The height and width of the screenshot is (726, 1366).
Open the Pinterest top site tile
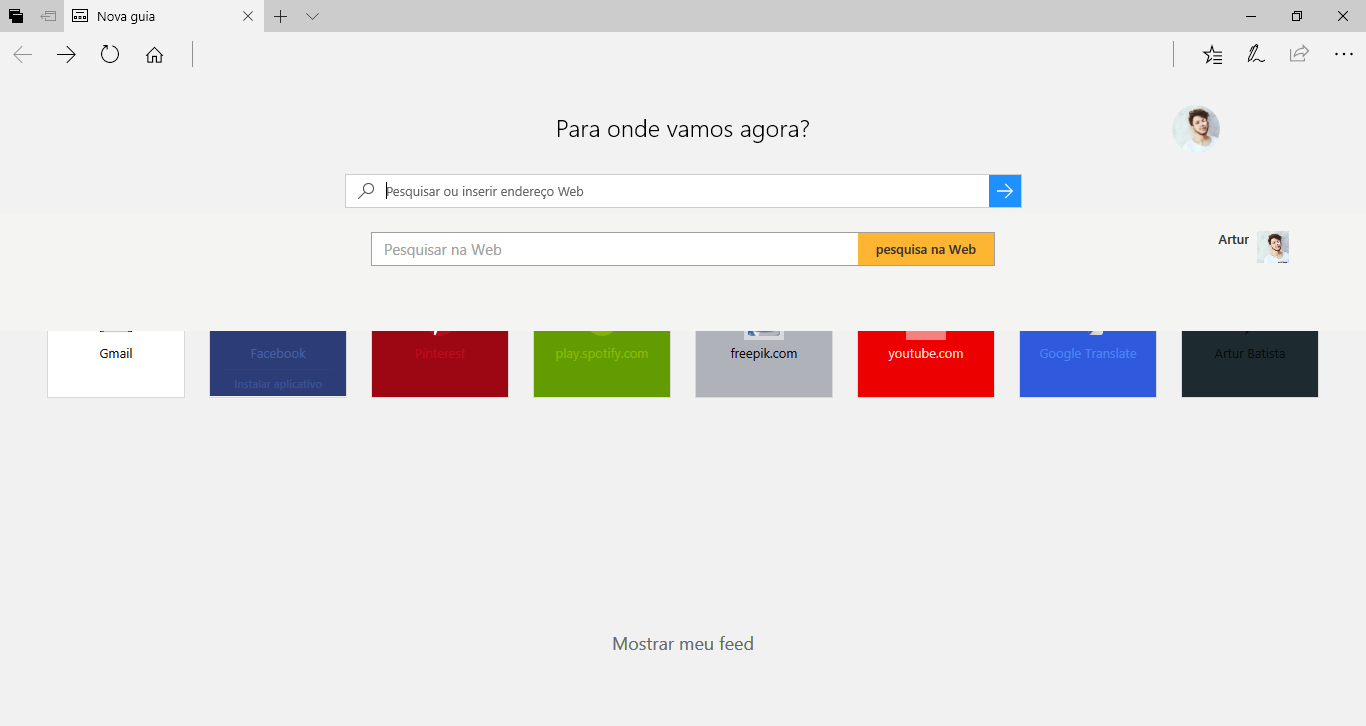point(440,363)
